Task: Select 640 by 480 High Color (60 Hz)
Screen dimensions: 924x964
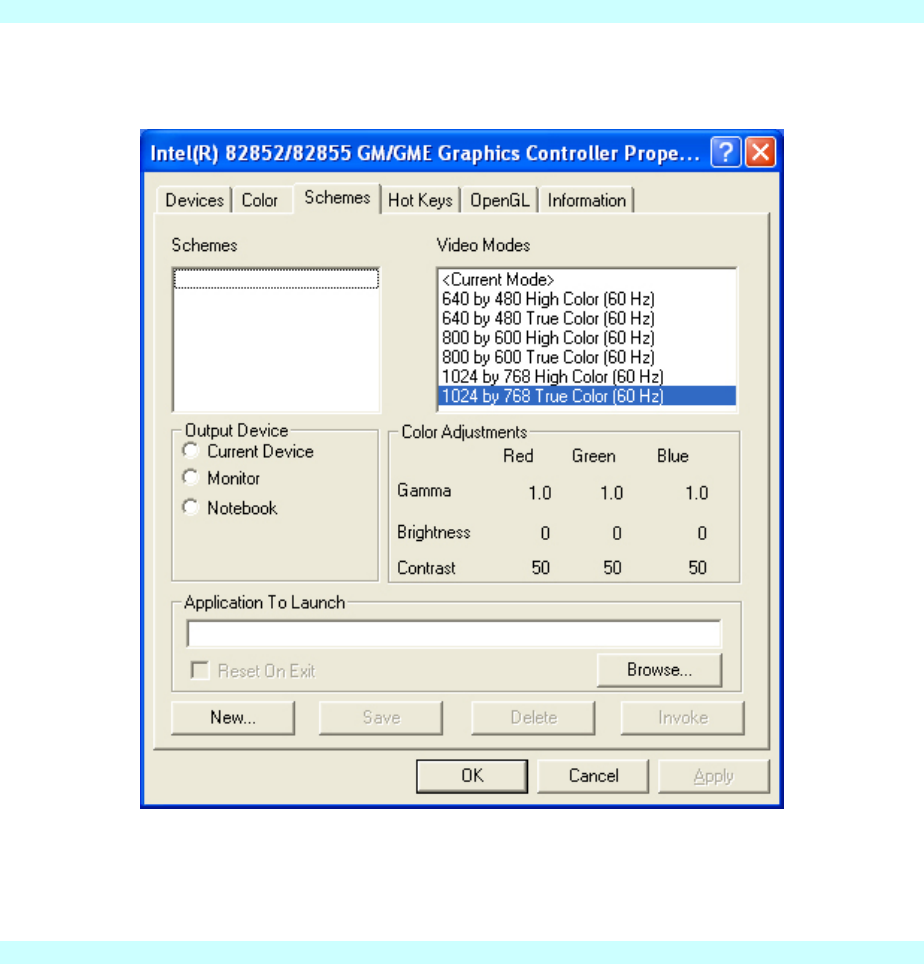Action: click(x=587, y=299)
